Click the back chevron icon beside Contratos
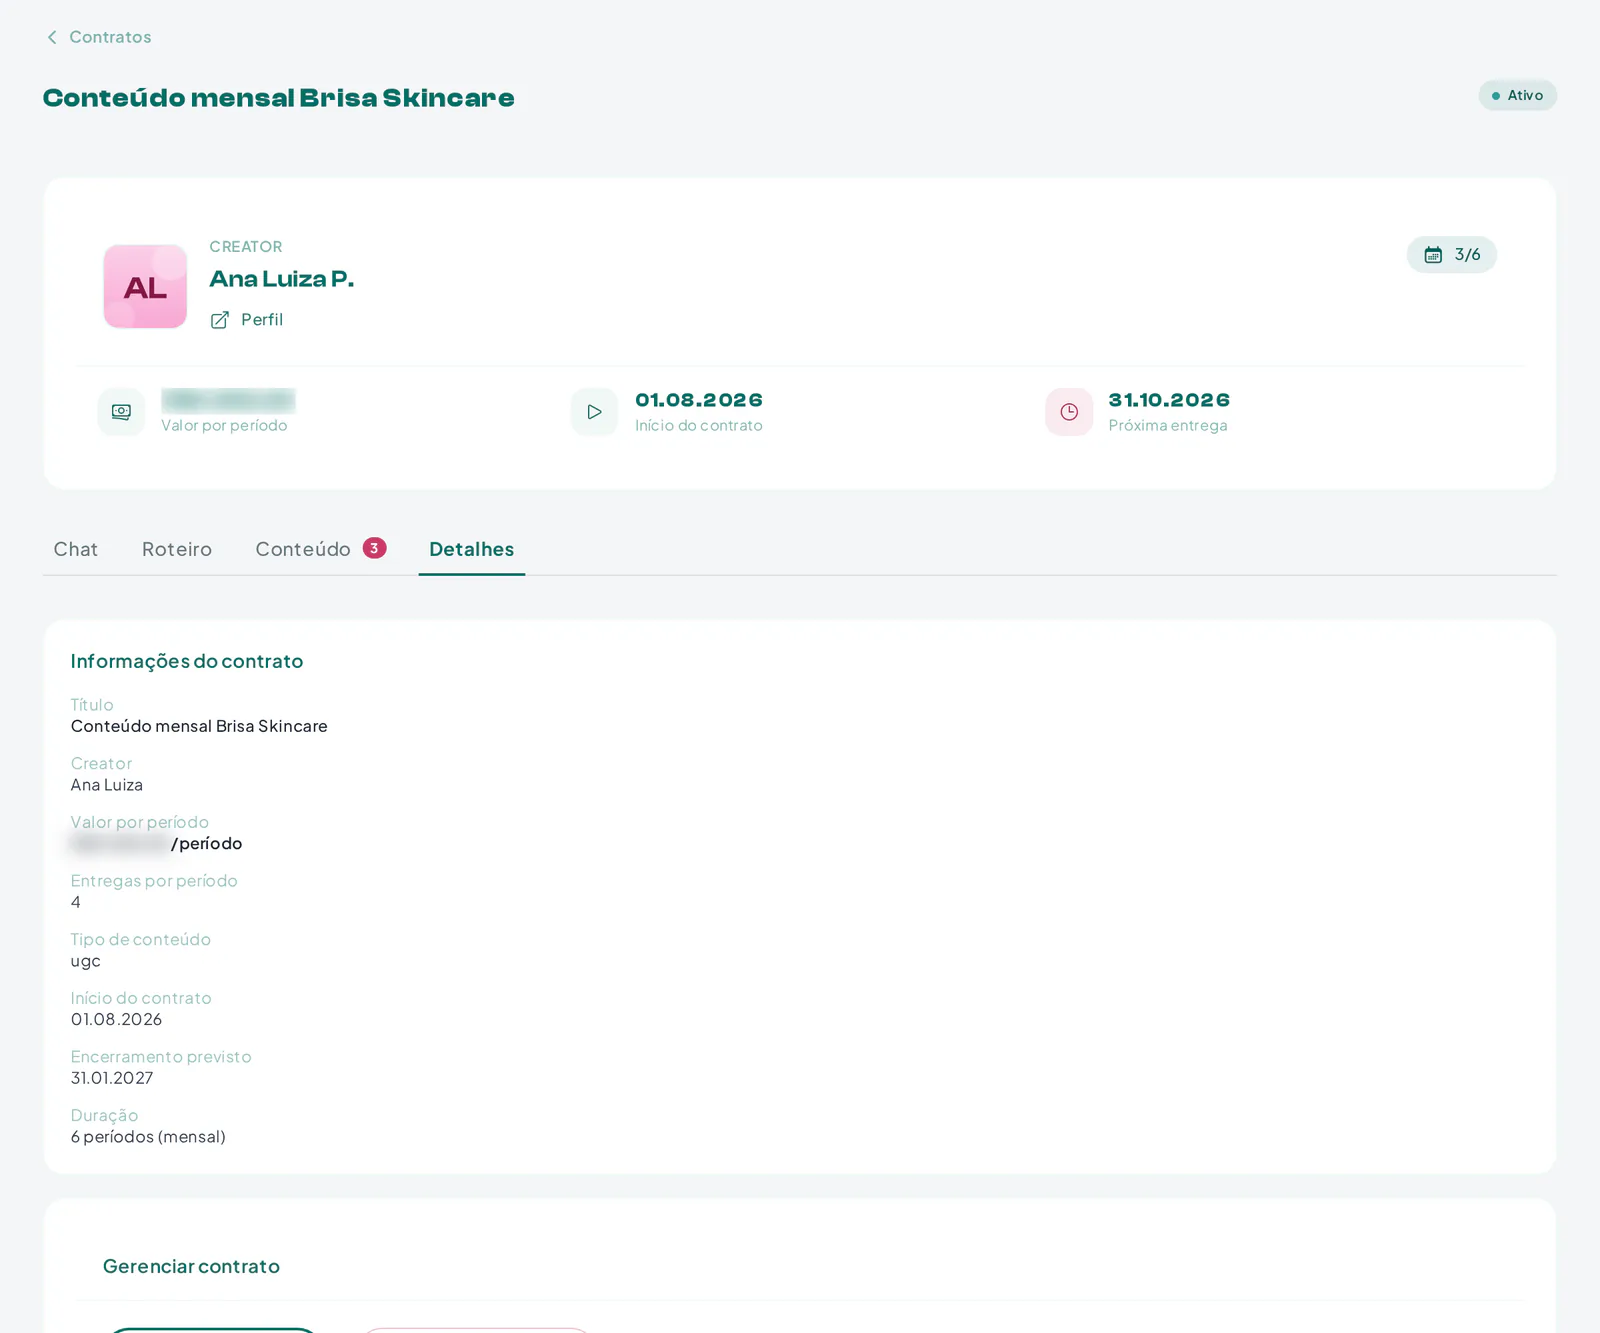Screen dimensions: 1600x1333 (x=52, y=37)
